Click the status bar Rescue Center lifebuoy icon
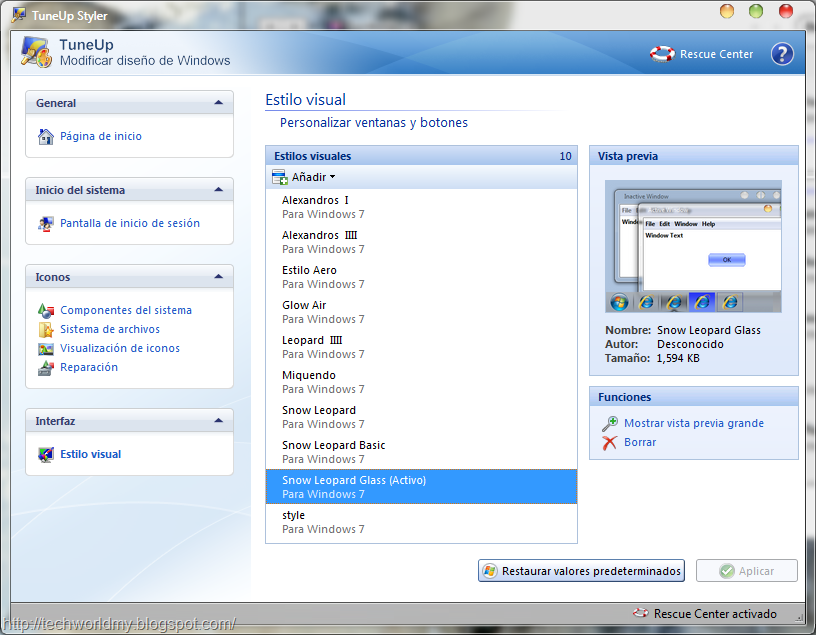816x635 pixels. coord(641,613)
